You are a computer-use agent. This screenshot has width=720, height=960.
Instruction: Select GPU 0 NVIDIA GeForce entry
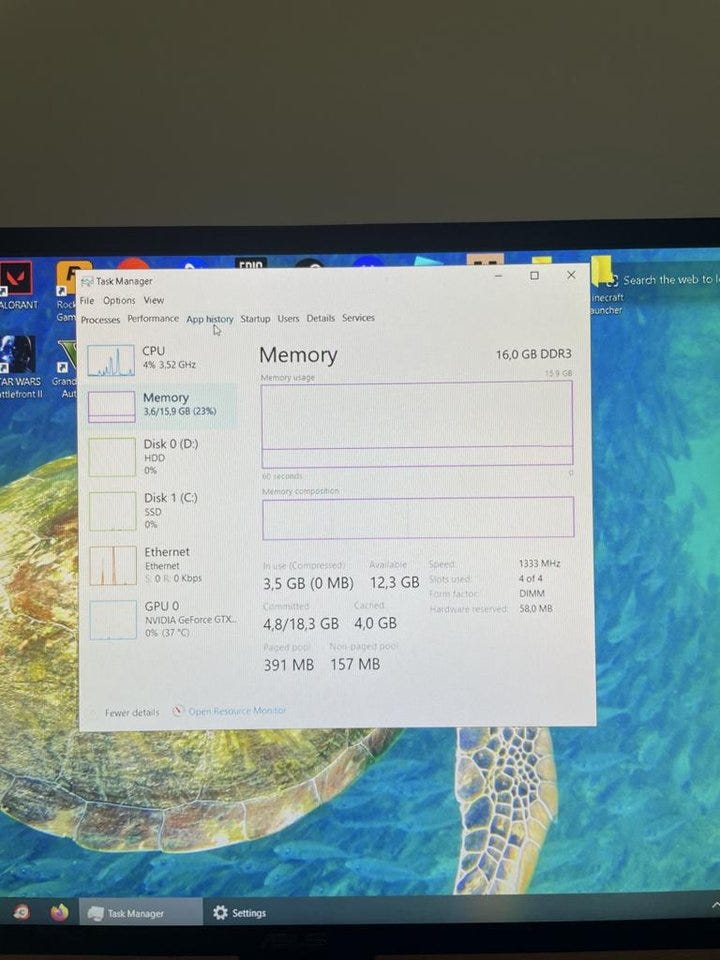coord(162,619)
